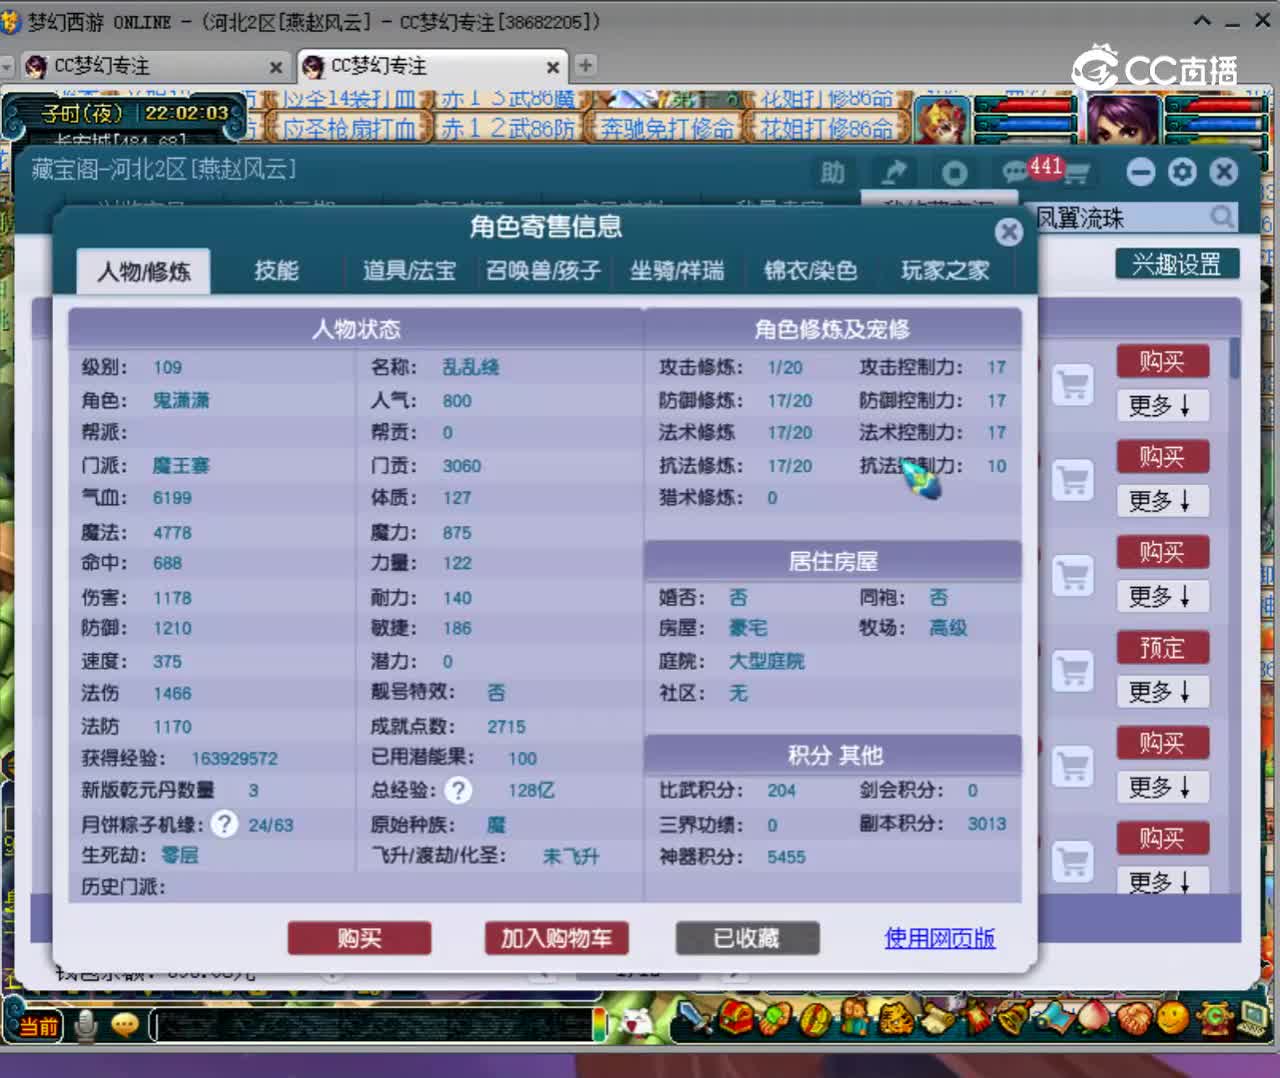Viewport: 1280px width, 1078px height.
Task: Click the 当前 chat channel button
Action: pyautogui.click(x=38, y=1026)
